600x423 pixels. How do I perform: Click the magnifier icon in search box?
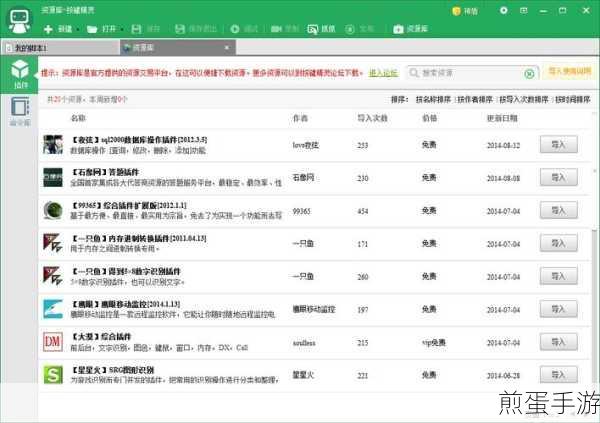(413, 73)
